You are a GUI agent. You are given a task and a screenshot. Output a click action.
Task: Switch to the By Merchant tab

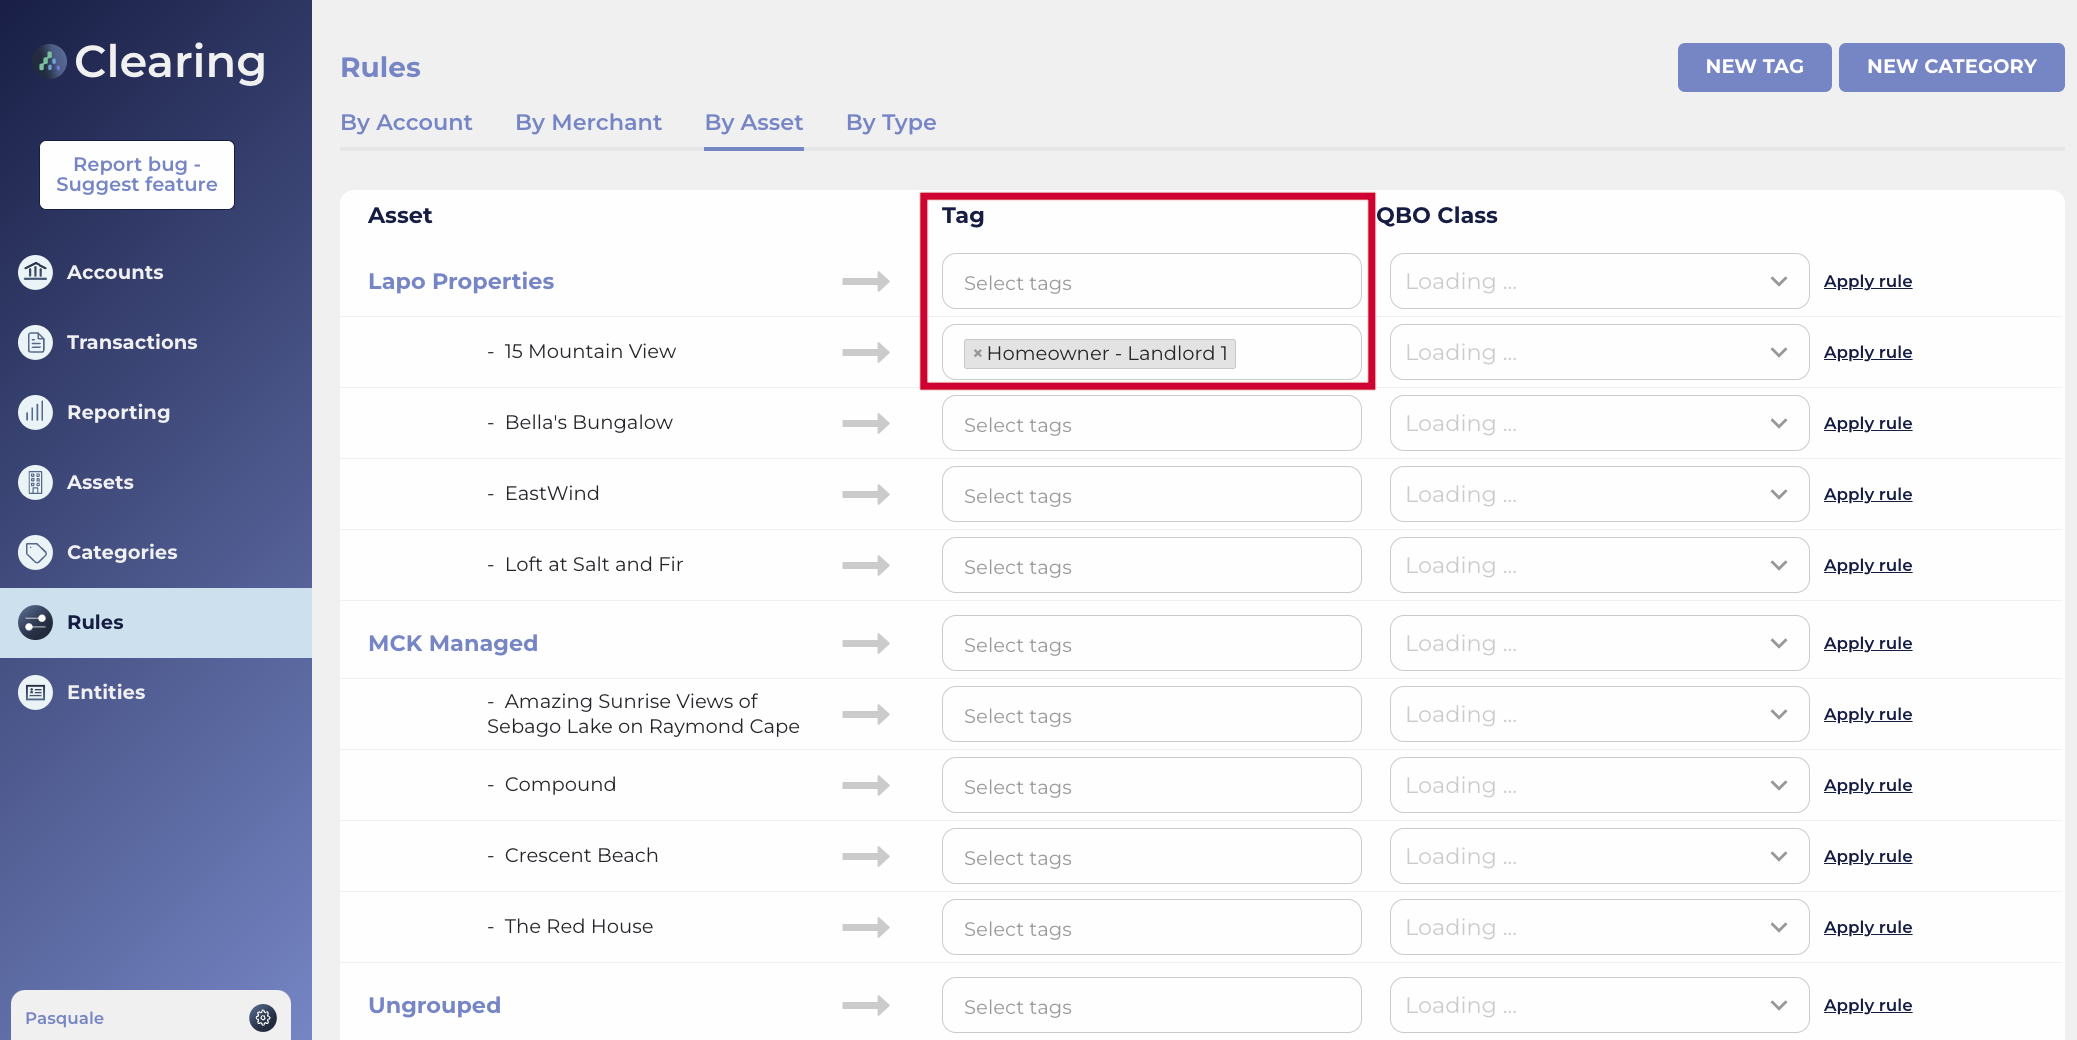588,122
